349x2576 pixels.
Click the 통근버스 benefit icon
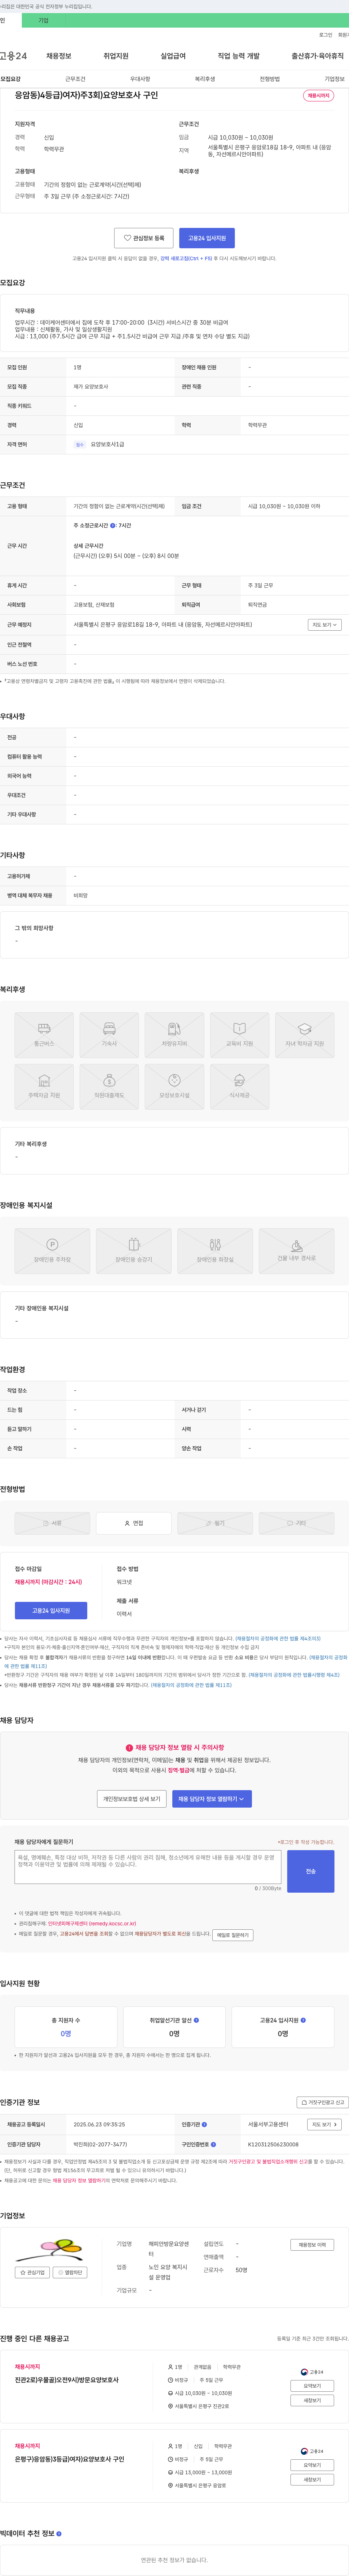44,1035
